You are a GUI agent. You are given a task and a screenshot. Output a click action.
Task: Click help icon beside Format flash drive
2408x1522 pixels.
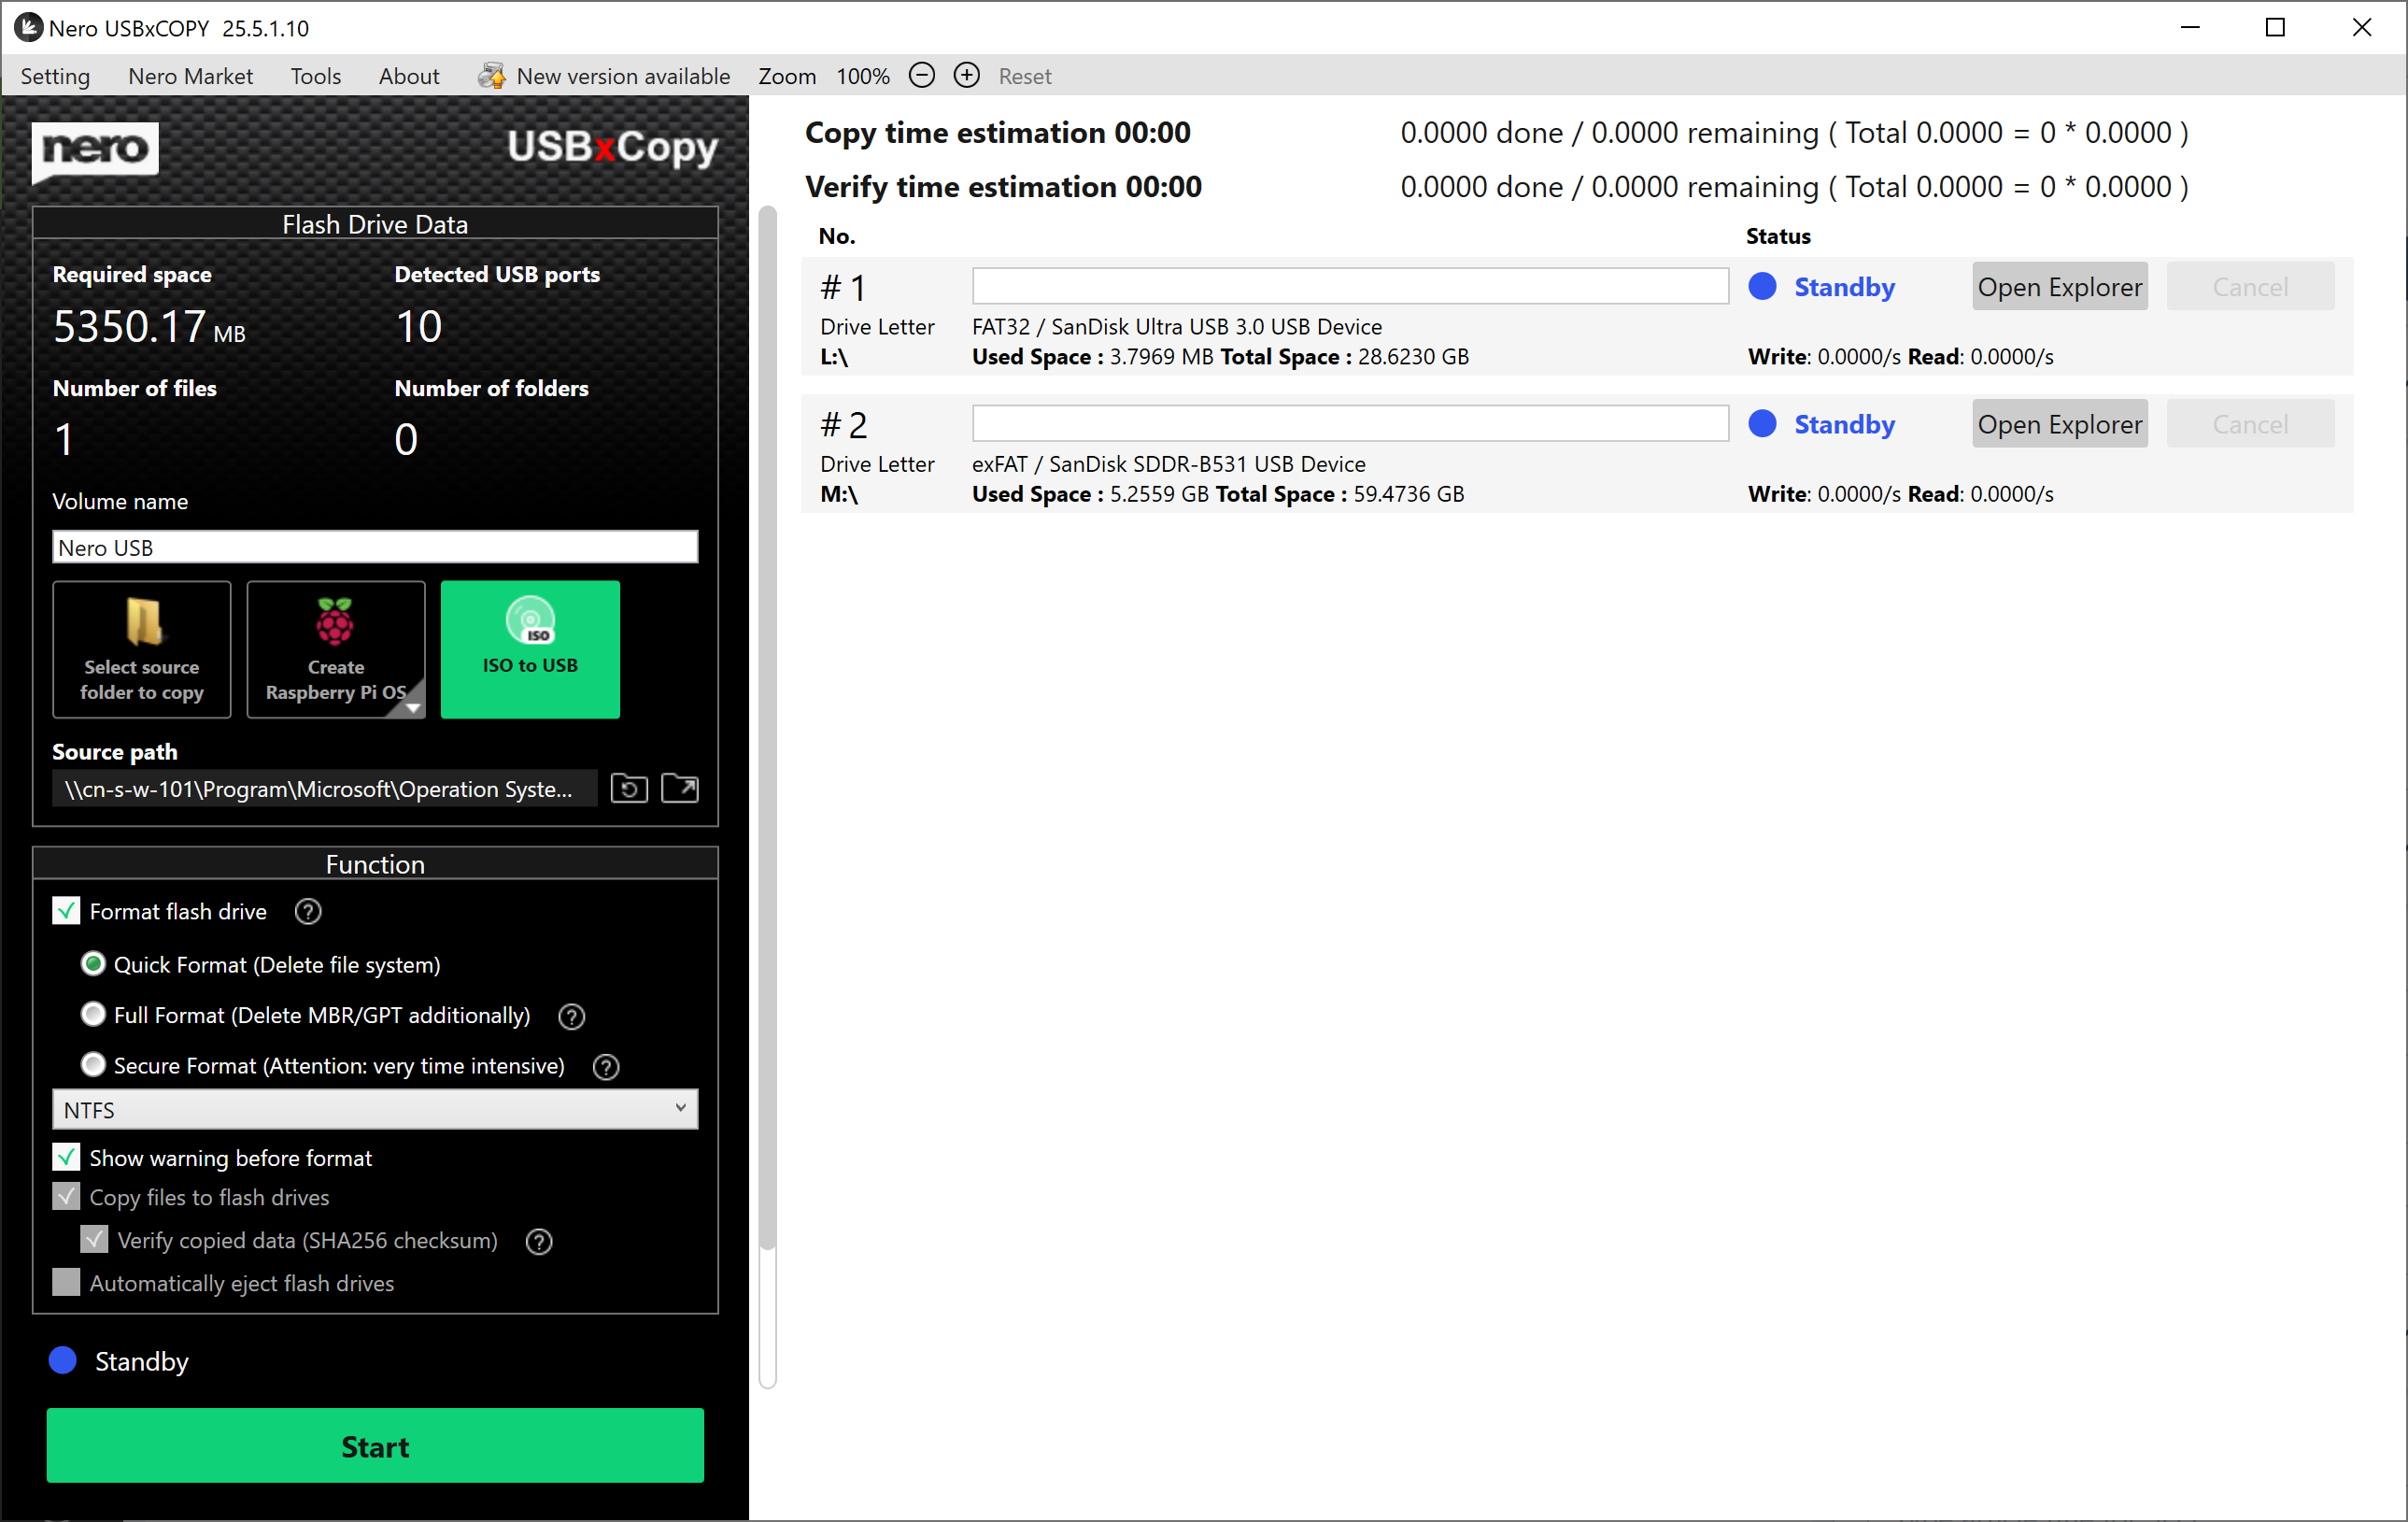coord(308,911)
